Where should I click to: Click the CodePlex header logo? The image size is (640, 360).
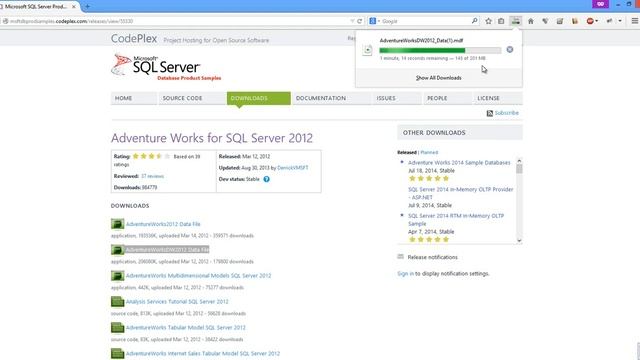pyautogui.click(x=134, y=38)
